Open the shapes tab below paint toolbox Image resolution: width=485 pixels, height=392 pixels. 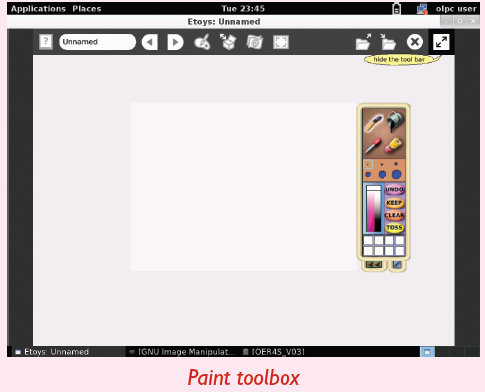397,265
